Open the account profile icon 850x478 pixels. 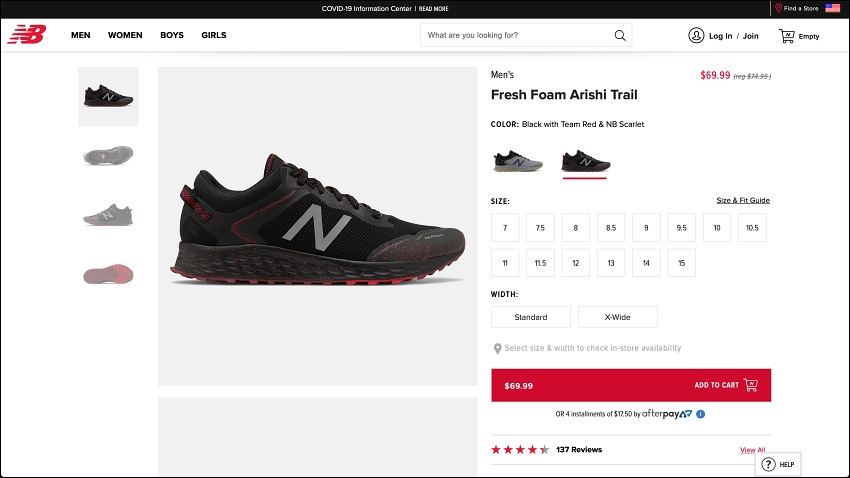tap(696, 35)
